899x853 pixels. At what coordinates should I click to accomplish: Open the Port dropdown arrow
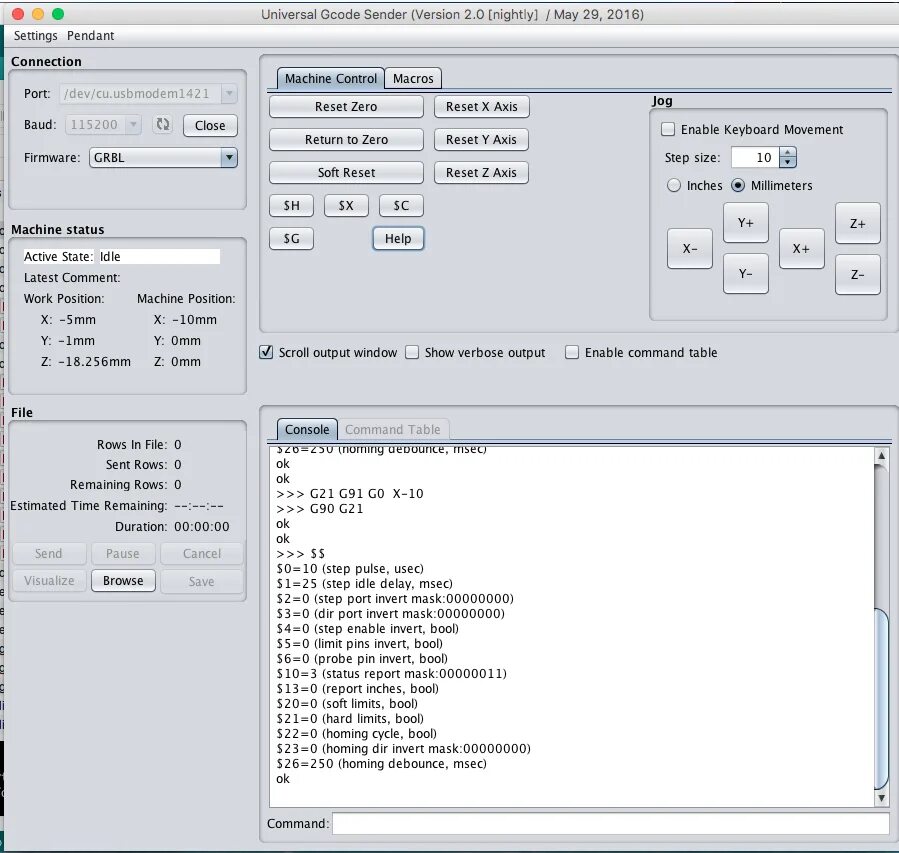[x=229, y=93]
